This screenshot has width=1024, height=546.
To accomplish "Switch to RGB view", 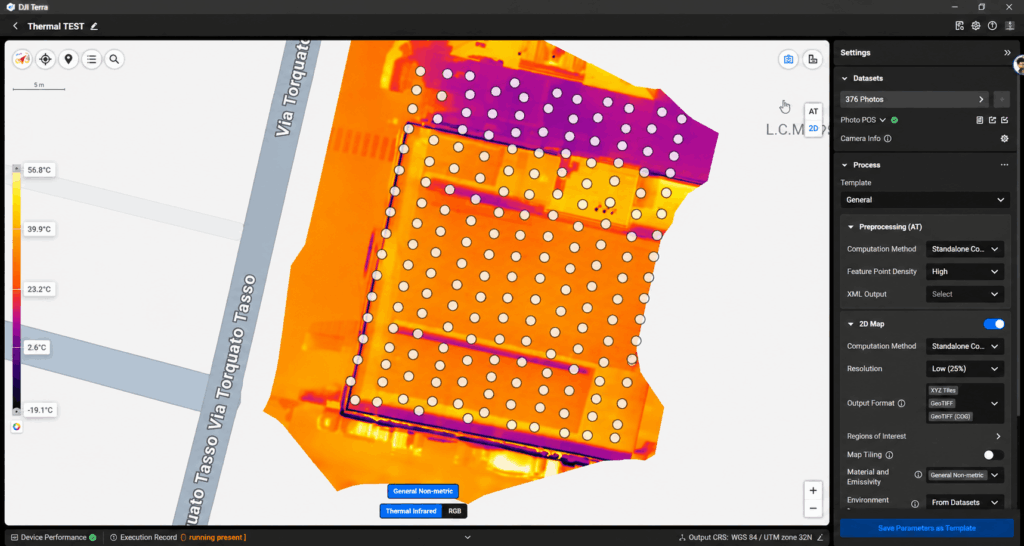I will point(455,511).
